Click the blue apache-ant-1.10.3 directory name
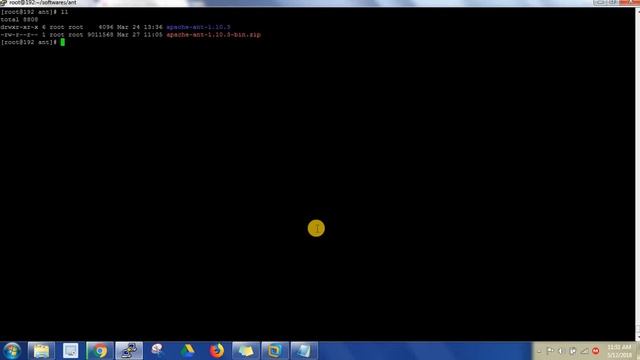 pyautogui.click(x=198, y=27)
